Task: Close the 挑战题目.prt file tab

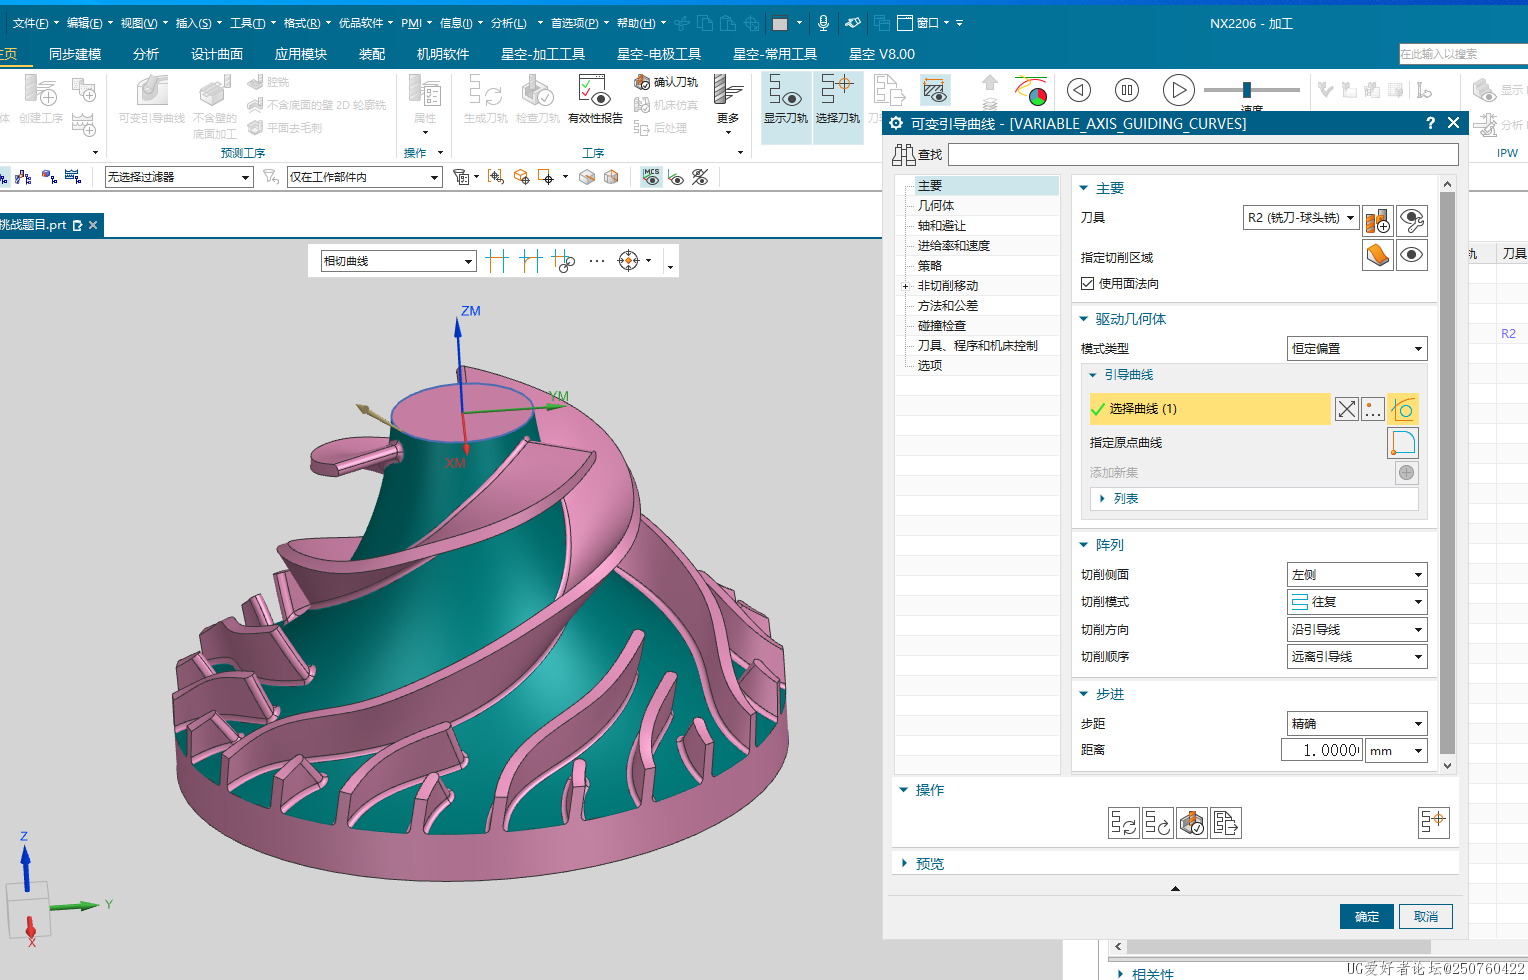Action: click(93, 225)
